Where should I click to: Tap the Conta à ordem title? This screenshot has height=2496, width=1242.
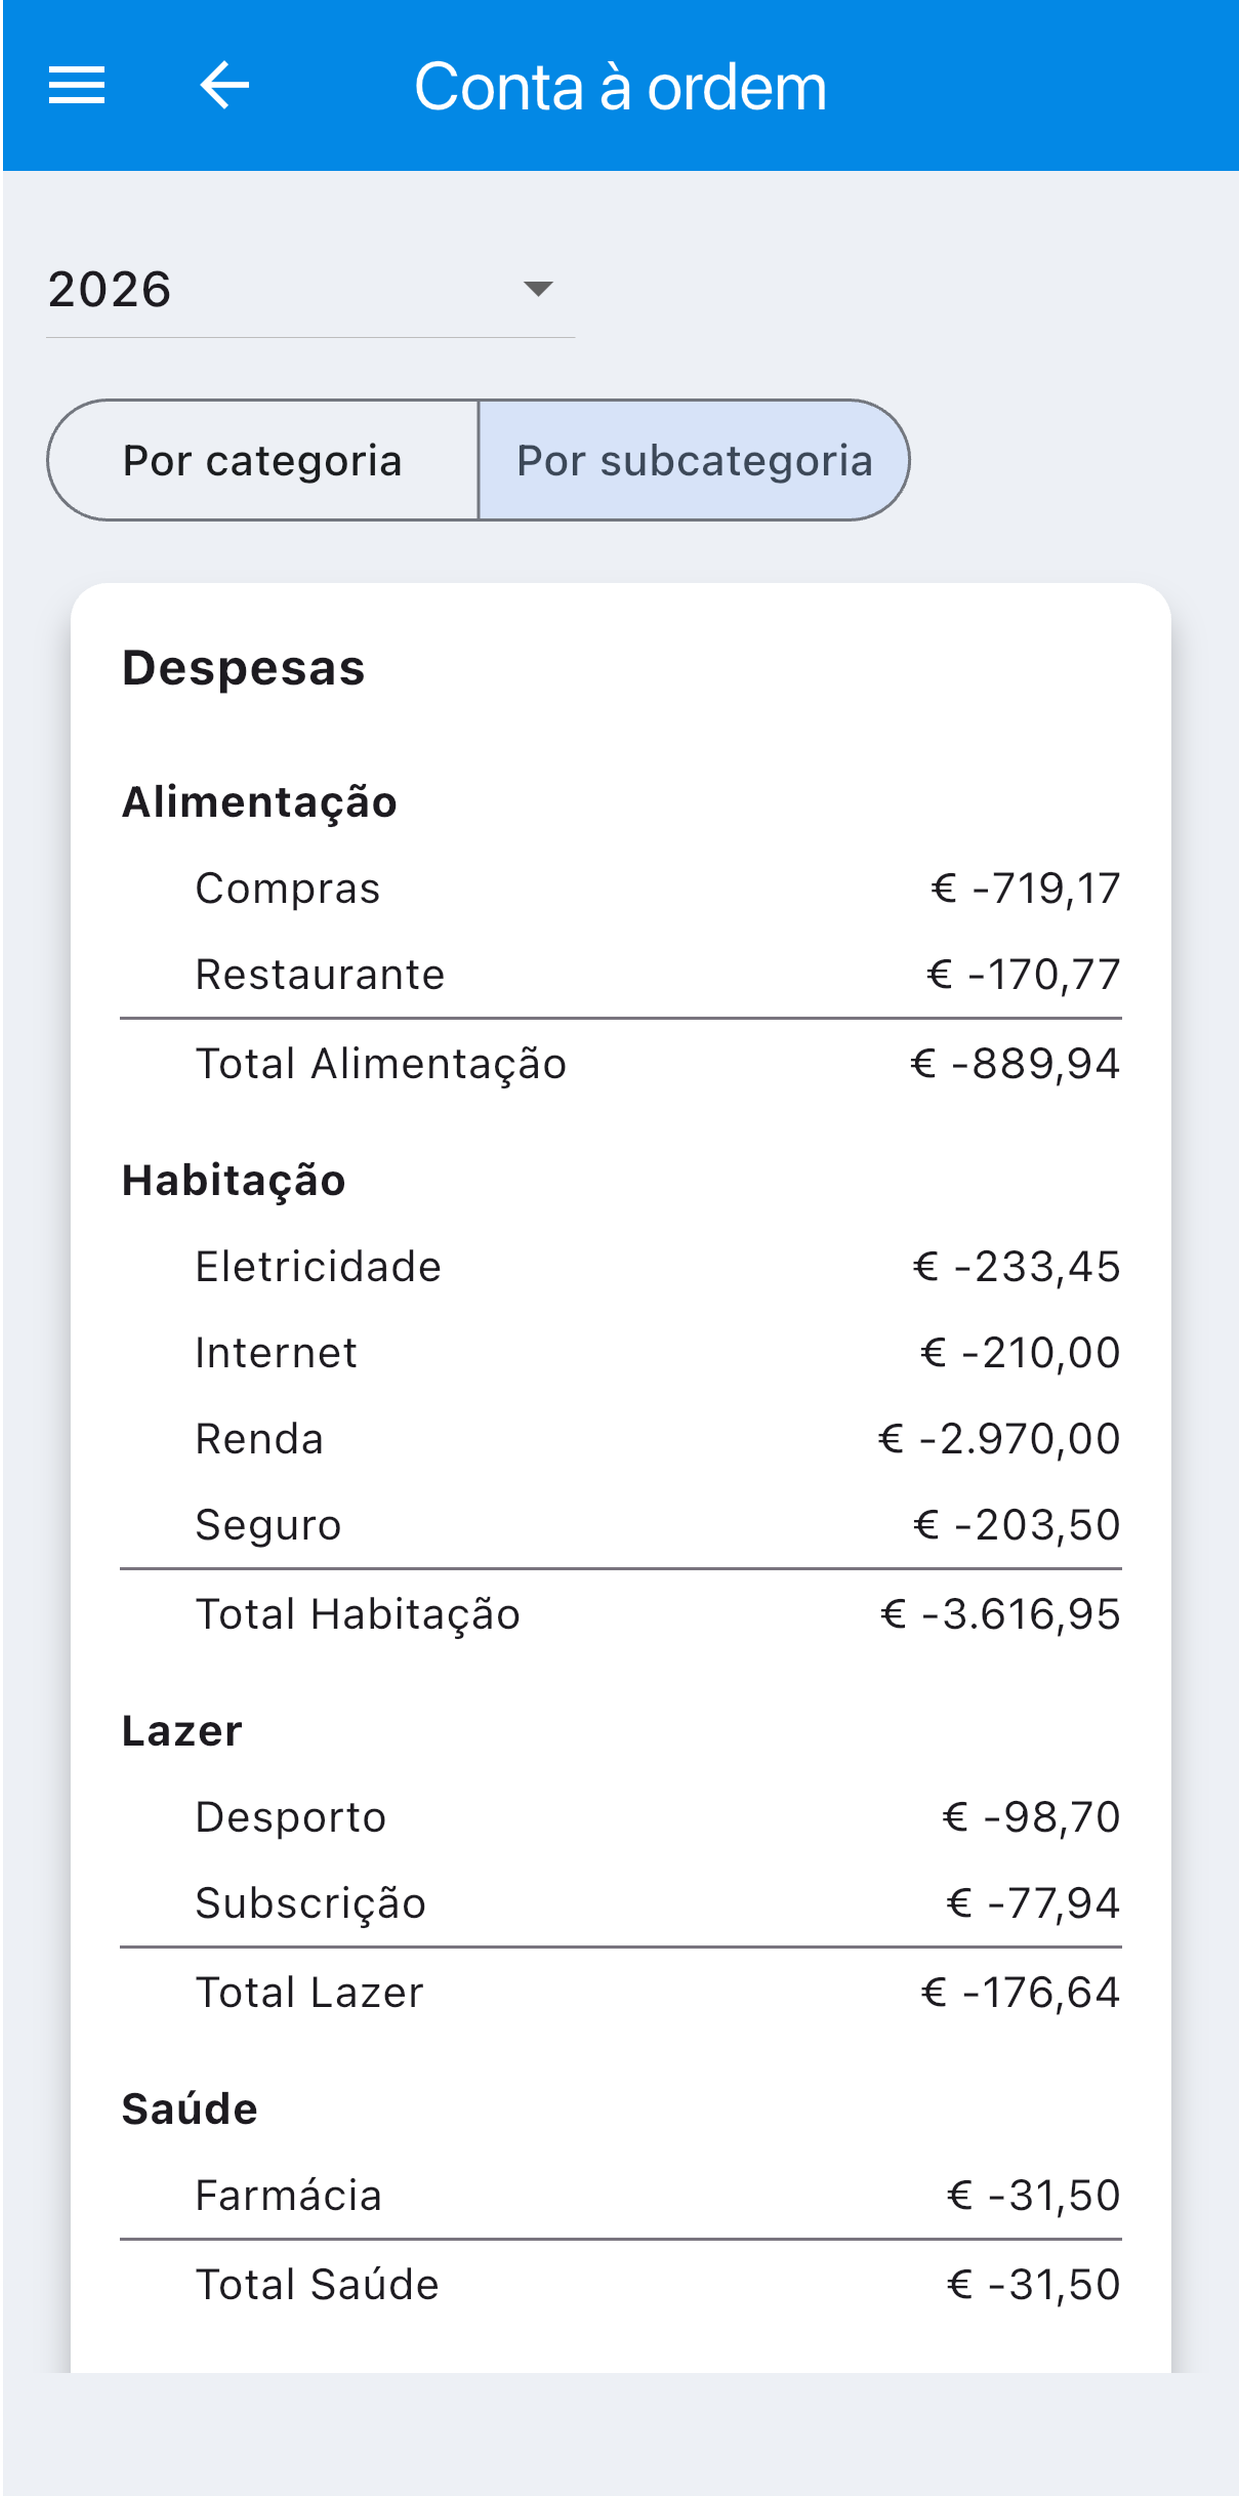(620, 87)
